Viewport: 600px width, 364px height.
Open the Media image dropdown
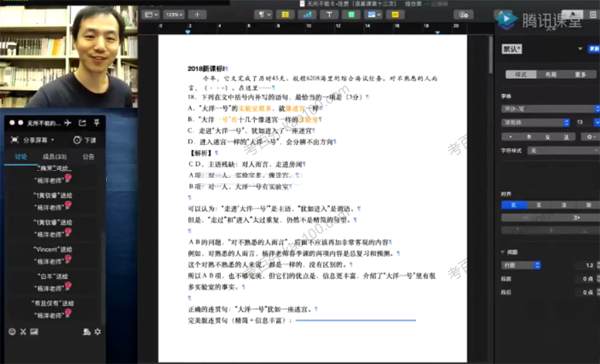(373, 15)
